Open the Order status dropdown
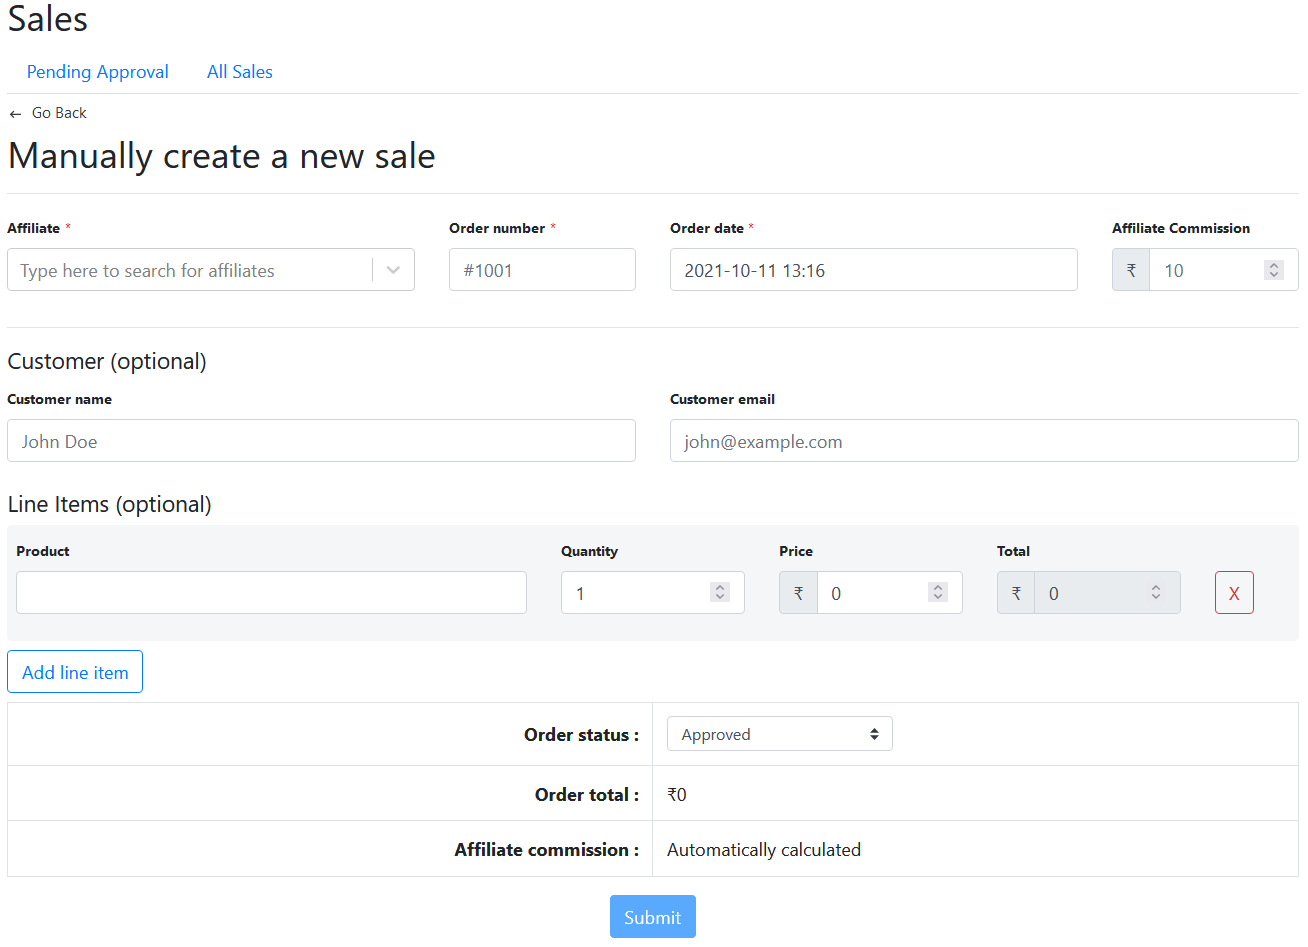This screenshot has height=947, width=1308. point(779,734)
